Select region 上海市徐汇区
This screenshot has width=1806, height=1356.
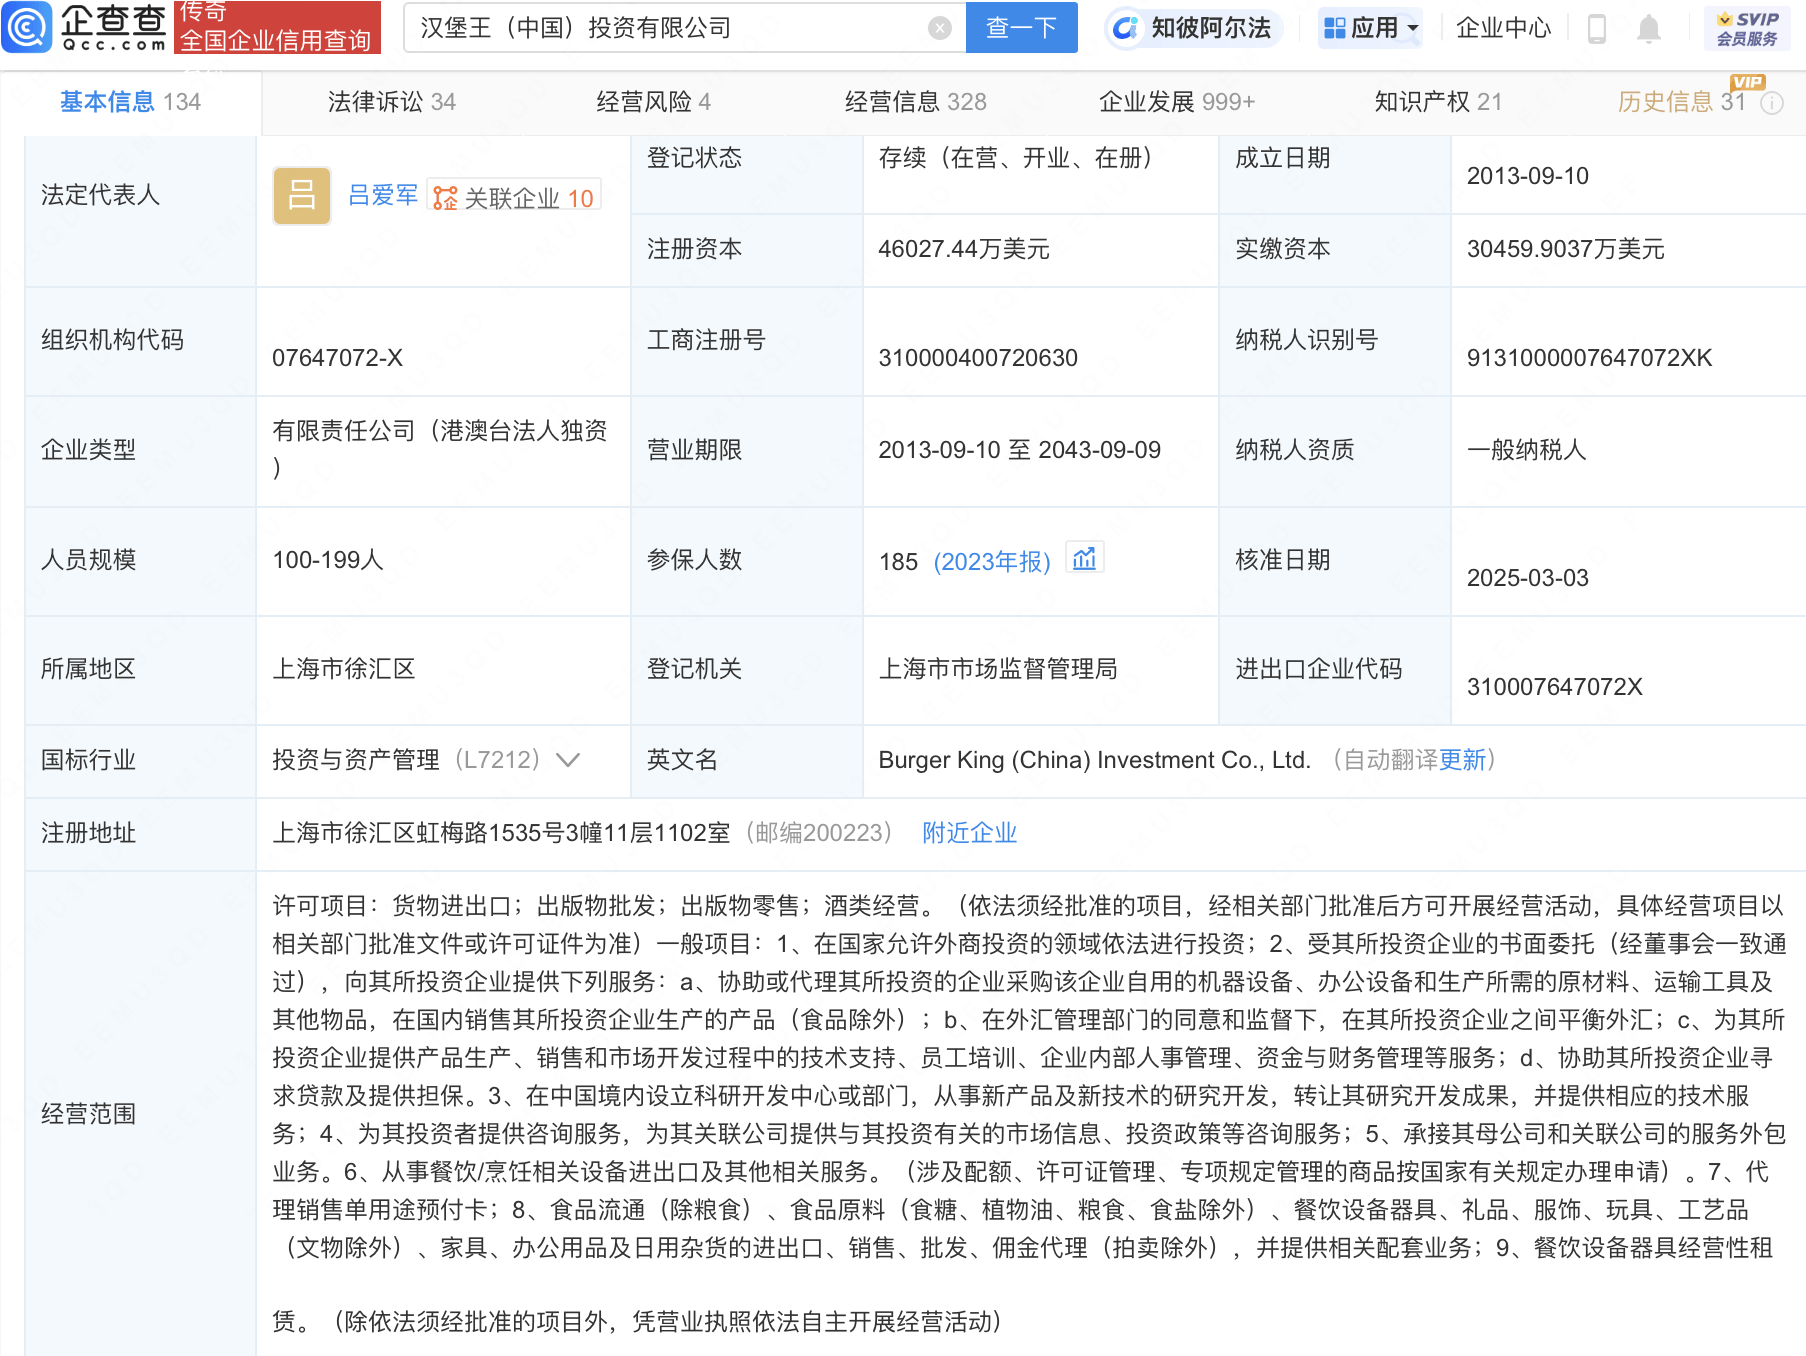click(343, 669)
